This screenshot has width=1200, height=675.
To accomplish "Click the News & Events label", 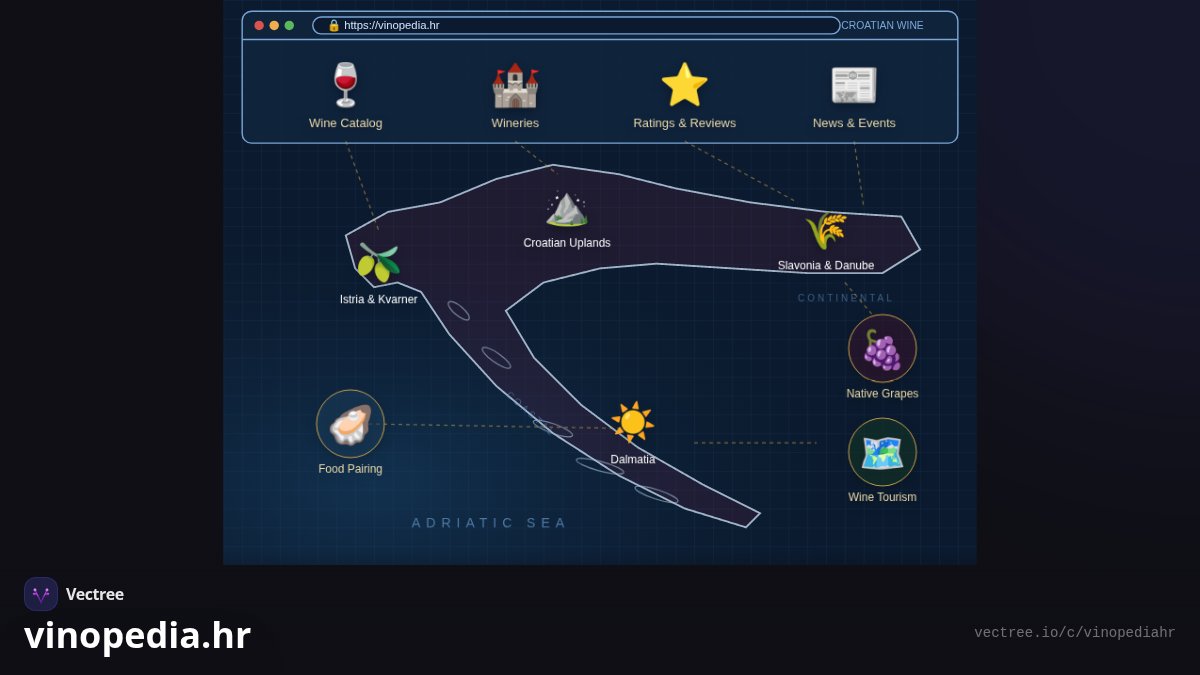I will [x=854, y=123].
